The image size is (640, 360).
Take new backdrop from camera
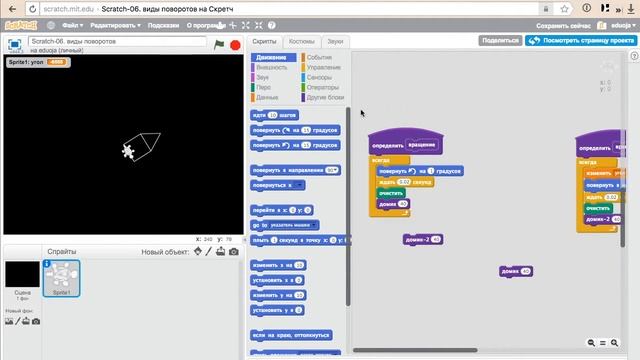36,322
